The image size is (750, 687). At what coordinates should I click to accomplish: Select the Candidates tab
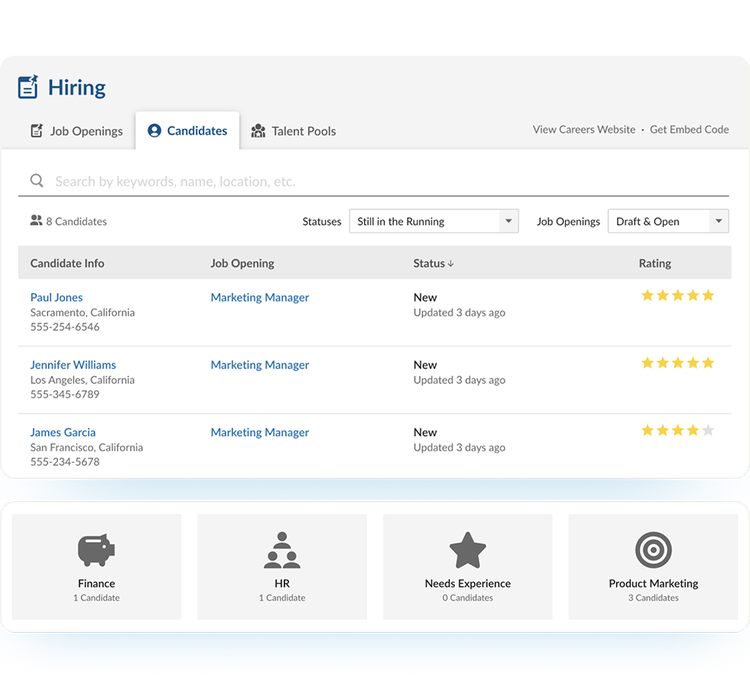[187, 131]
